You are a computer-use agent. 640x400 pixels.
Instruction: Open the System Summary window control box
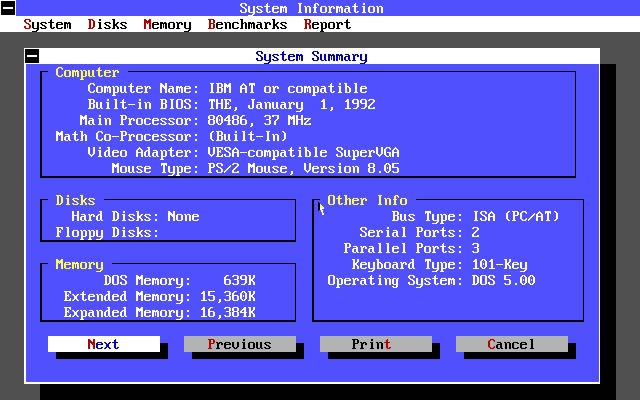coord(32,56)
